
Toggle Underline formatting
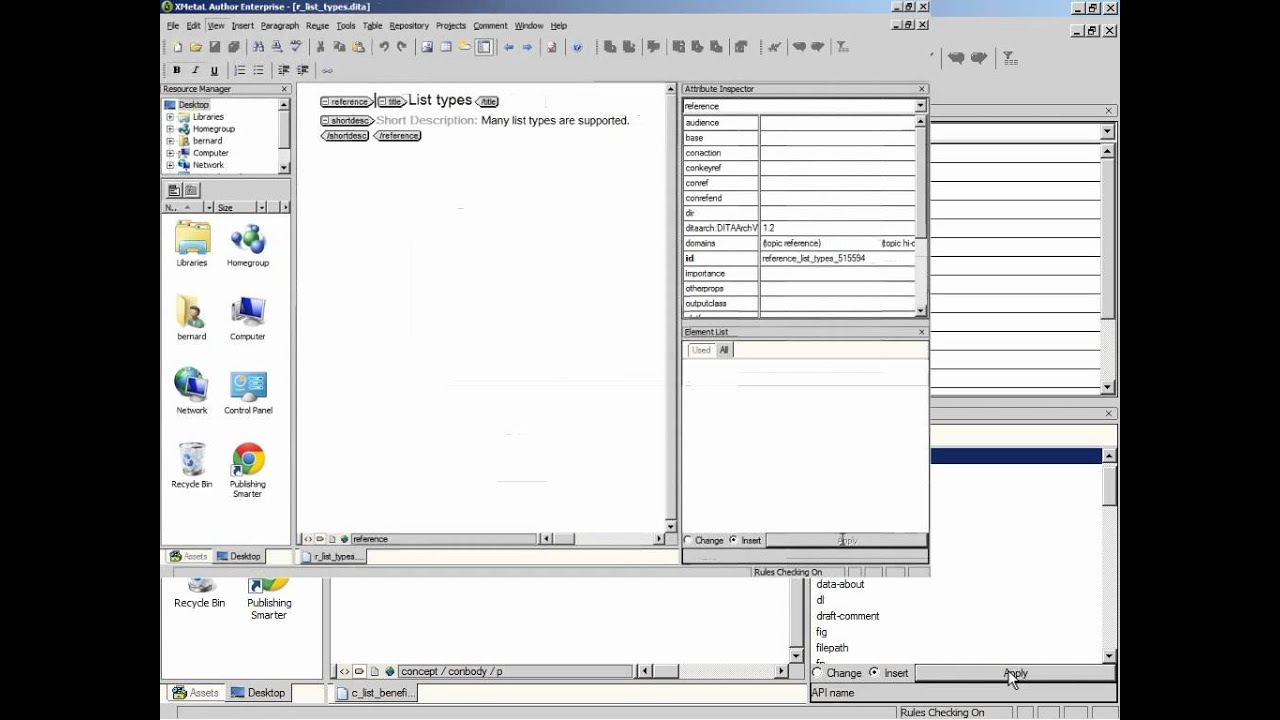[214, 70]
